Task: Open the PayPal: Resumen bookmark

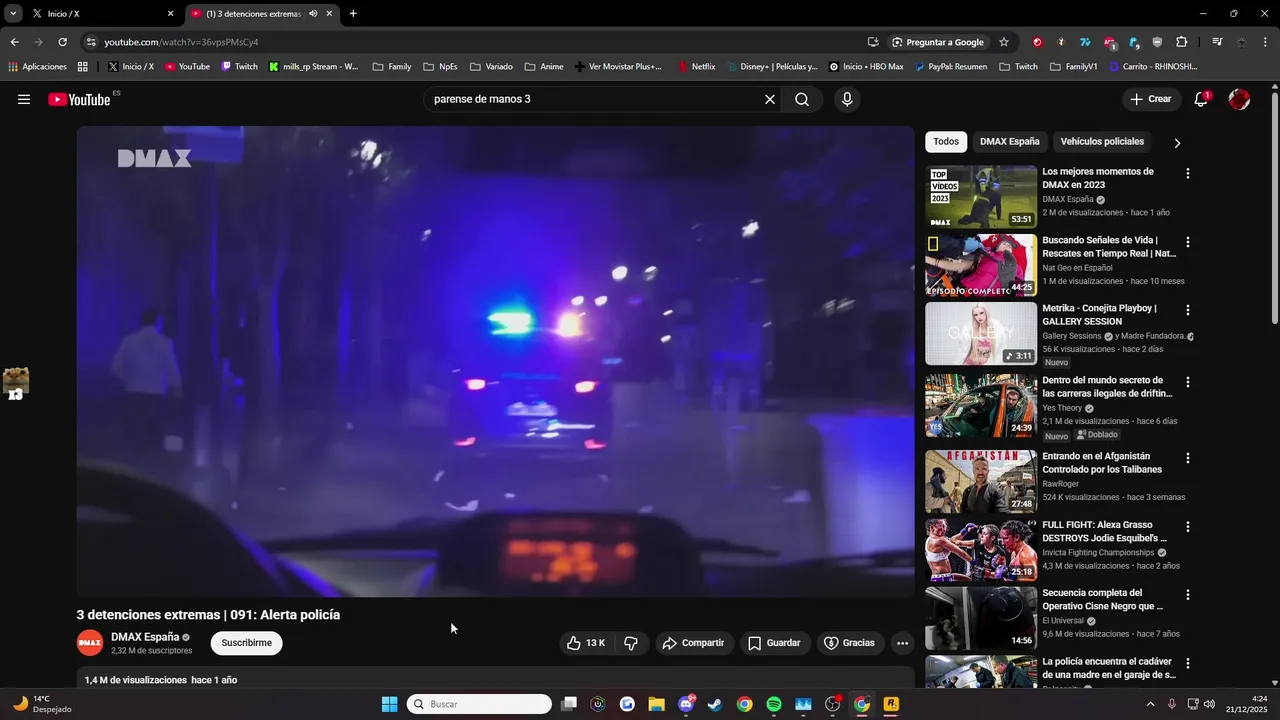Action: [x=950, y=67]
